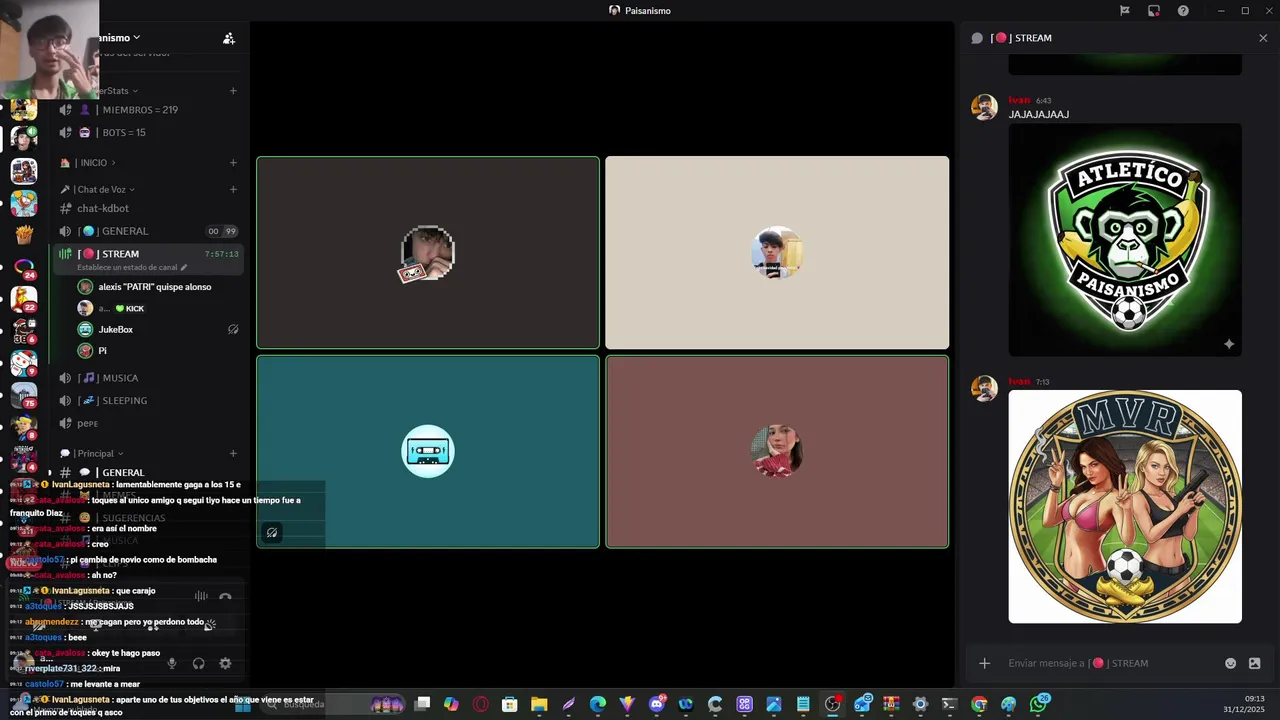The image size is (1280, 720).
Task: Open the SUGERENCIAS channel
Action: coord(148,518)
